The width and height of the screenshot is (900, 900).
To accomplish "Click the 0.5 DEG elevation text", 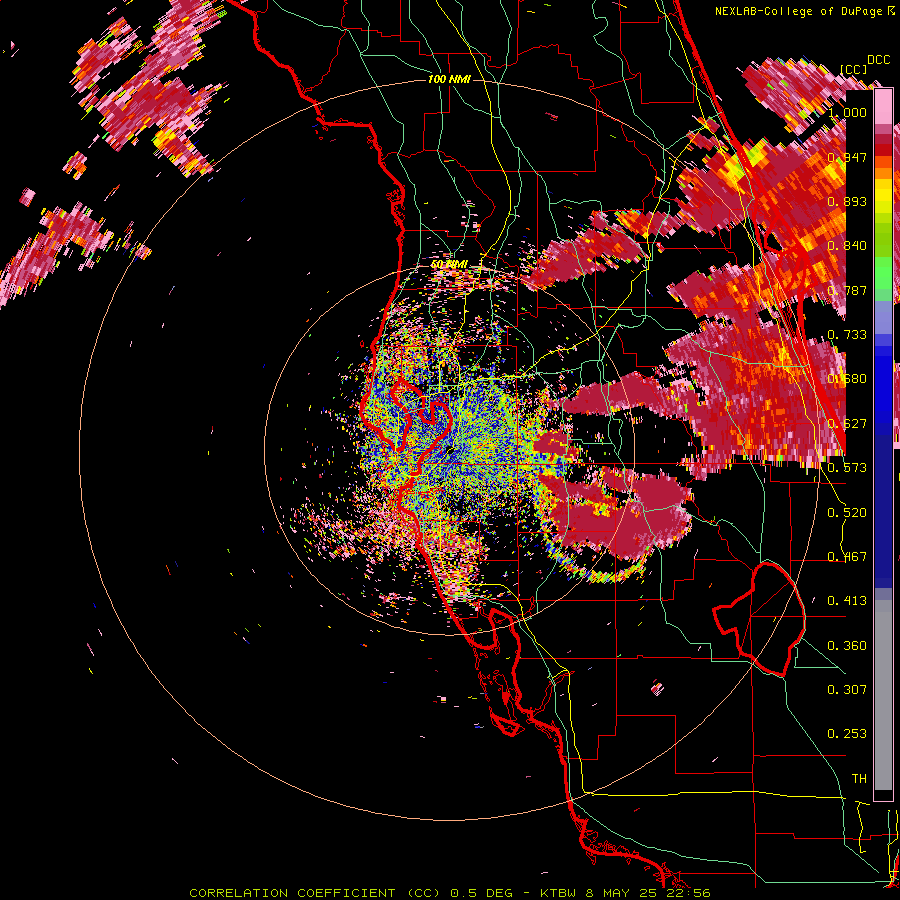I will [482, 893].
